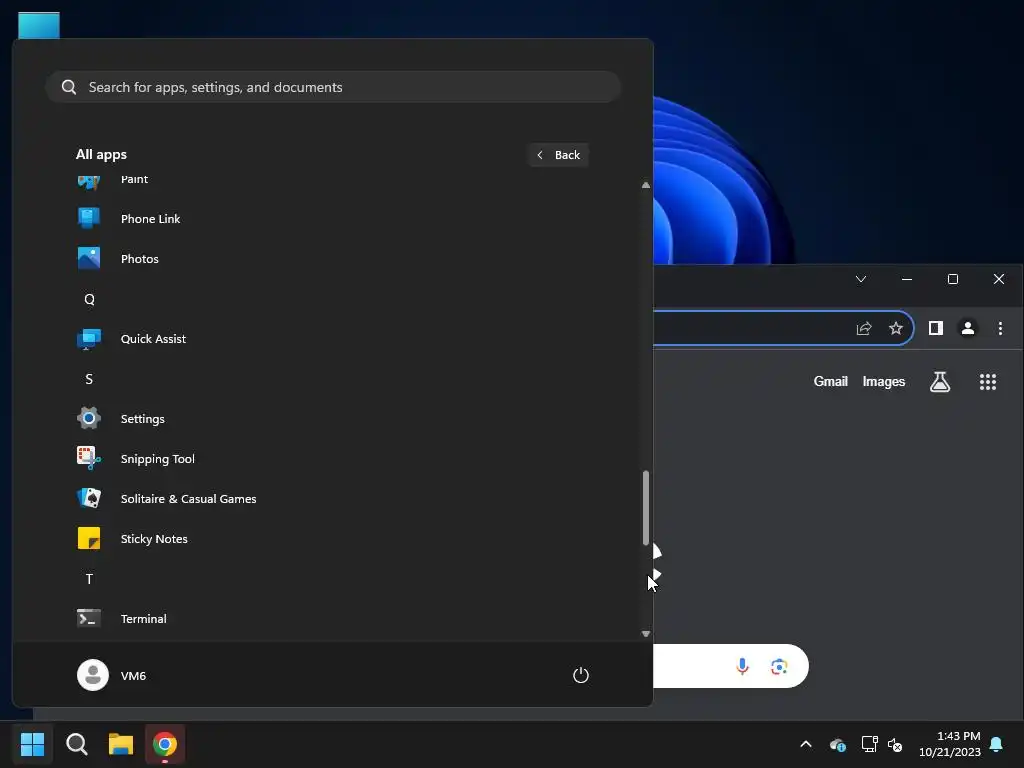Click All apps scrollbar up arrow
The height and width of the screenshot is (768, 1024).
tap(646, 185)
